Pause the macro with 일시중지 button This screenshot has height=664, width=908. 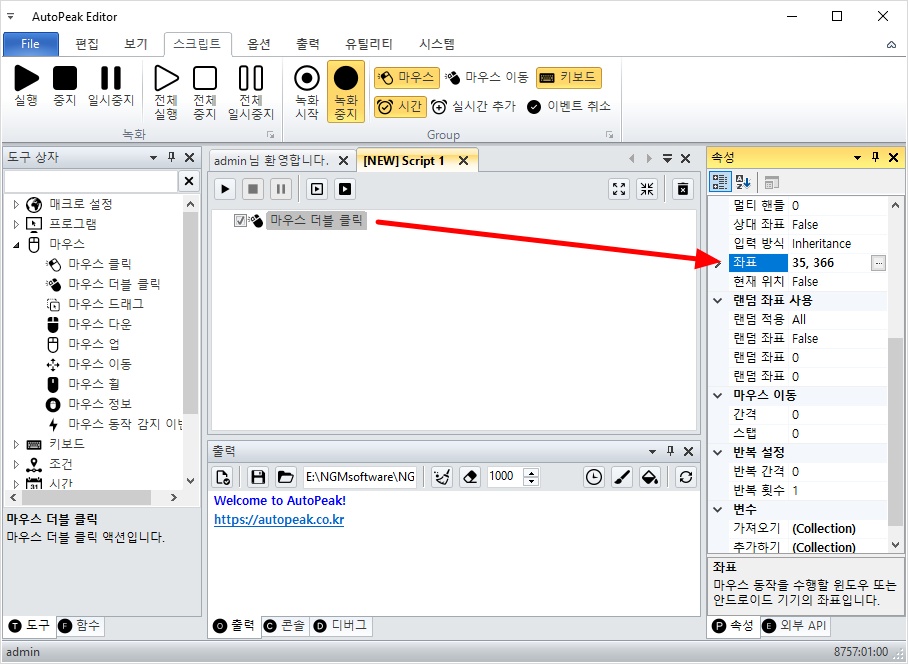point(111,86)
